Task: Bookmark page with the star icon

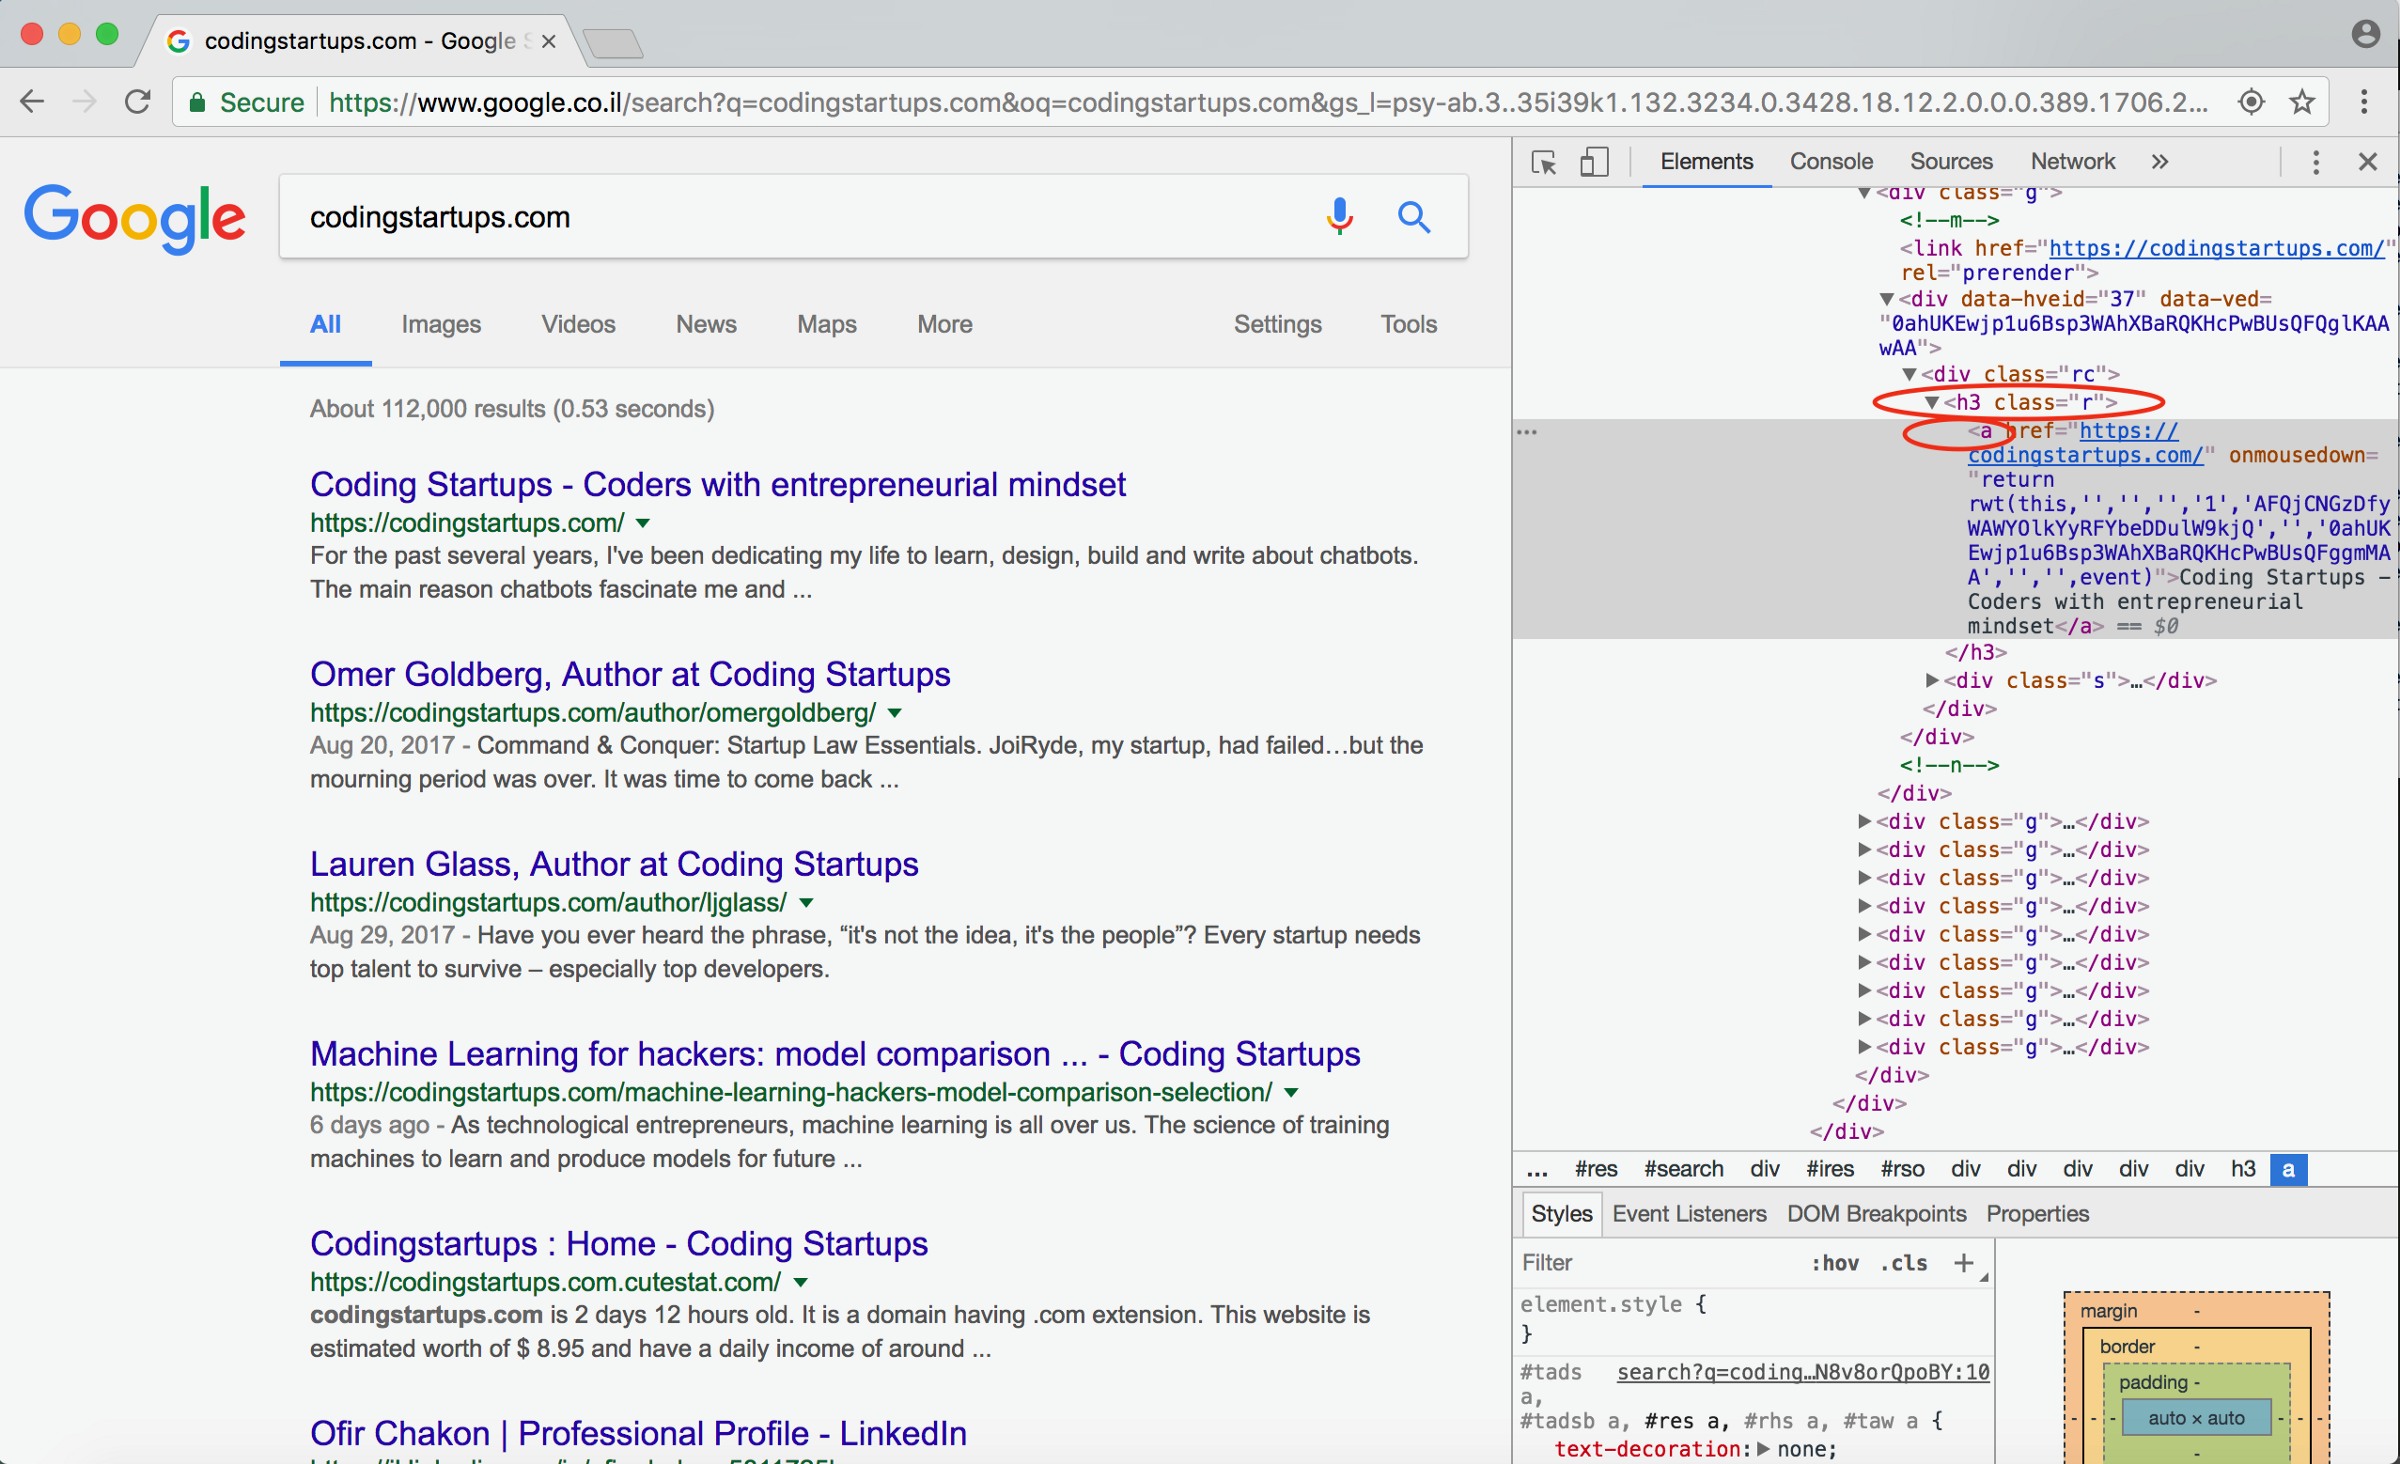Action: [x=2302, y=102]
